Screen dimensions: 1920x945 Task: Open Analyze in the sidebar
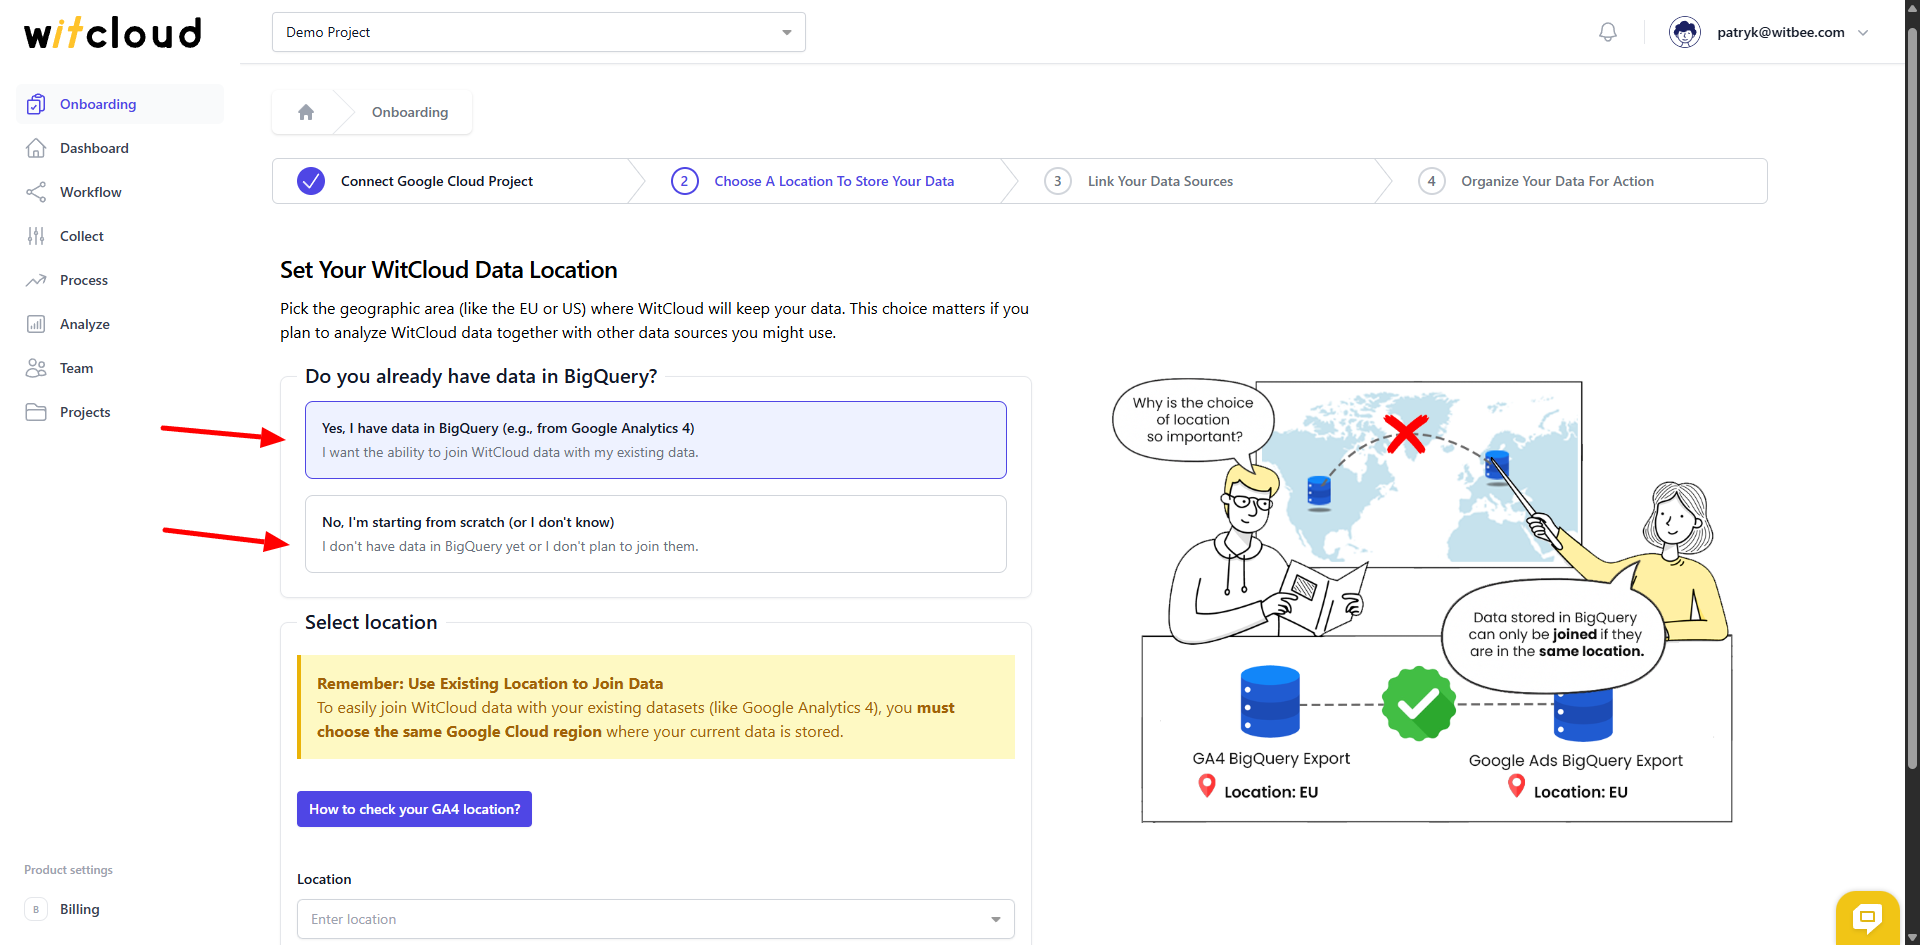(120, 324)
